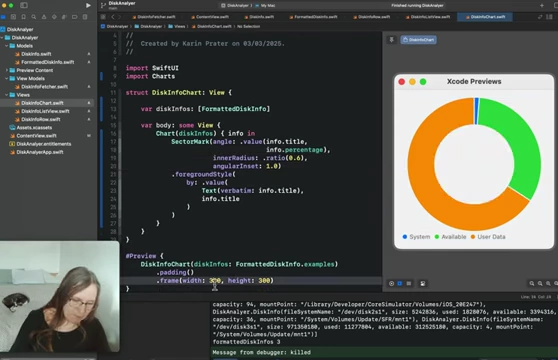Image resolution: width=558 pixels, height=360 pixels.
Task: Click the orange User Data legend dot
Action: point(473,237)
